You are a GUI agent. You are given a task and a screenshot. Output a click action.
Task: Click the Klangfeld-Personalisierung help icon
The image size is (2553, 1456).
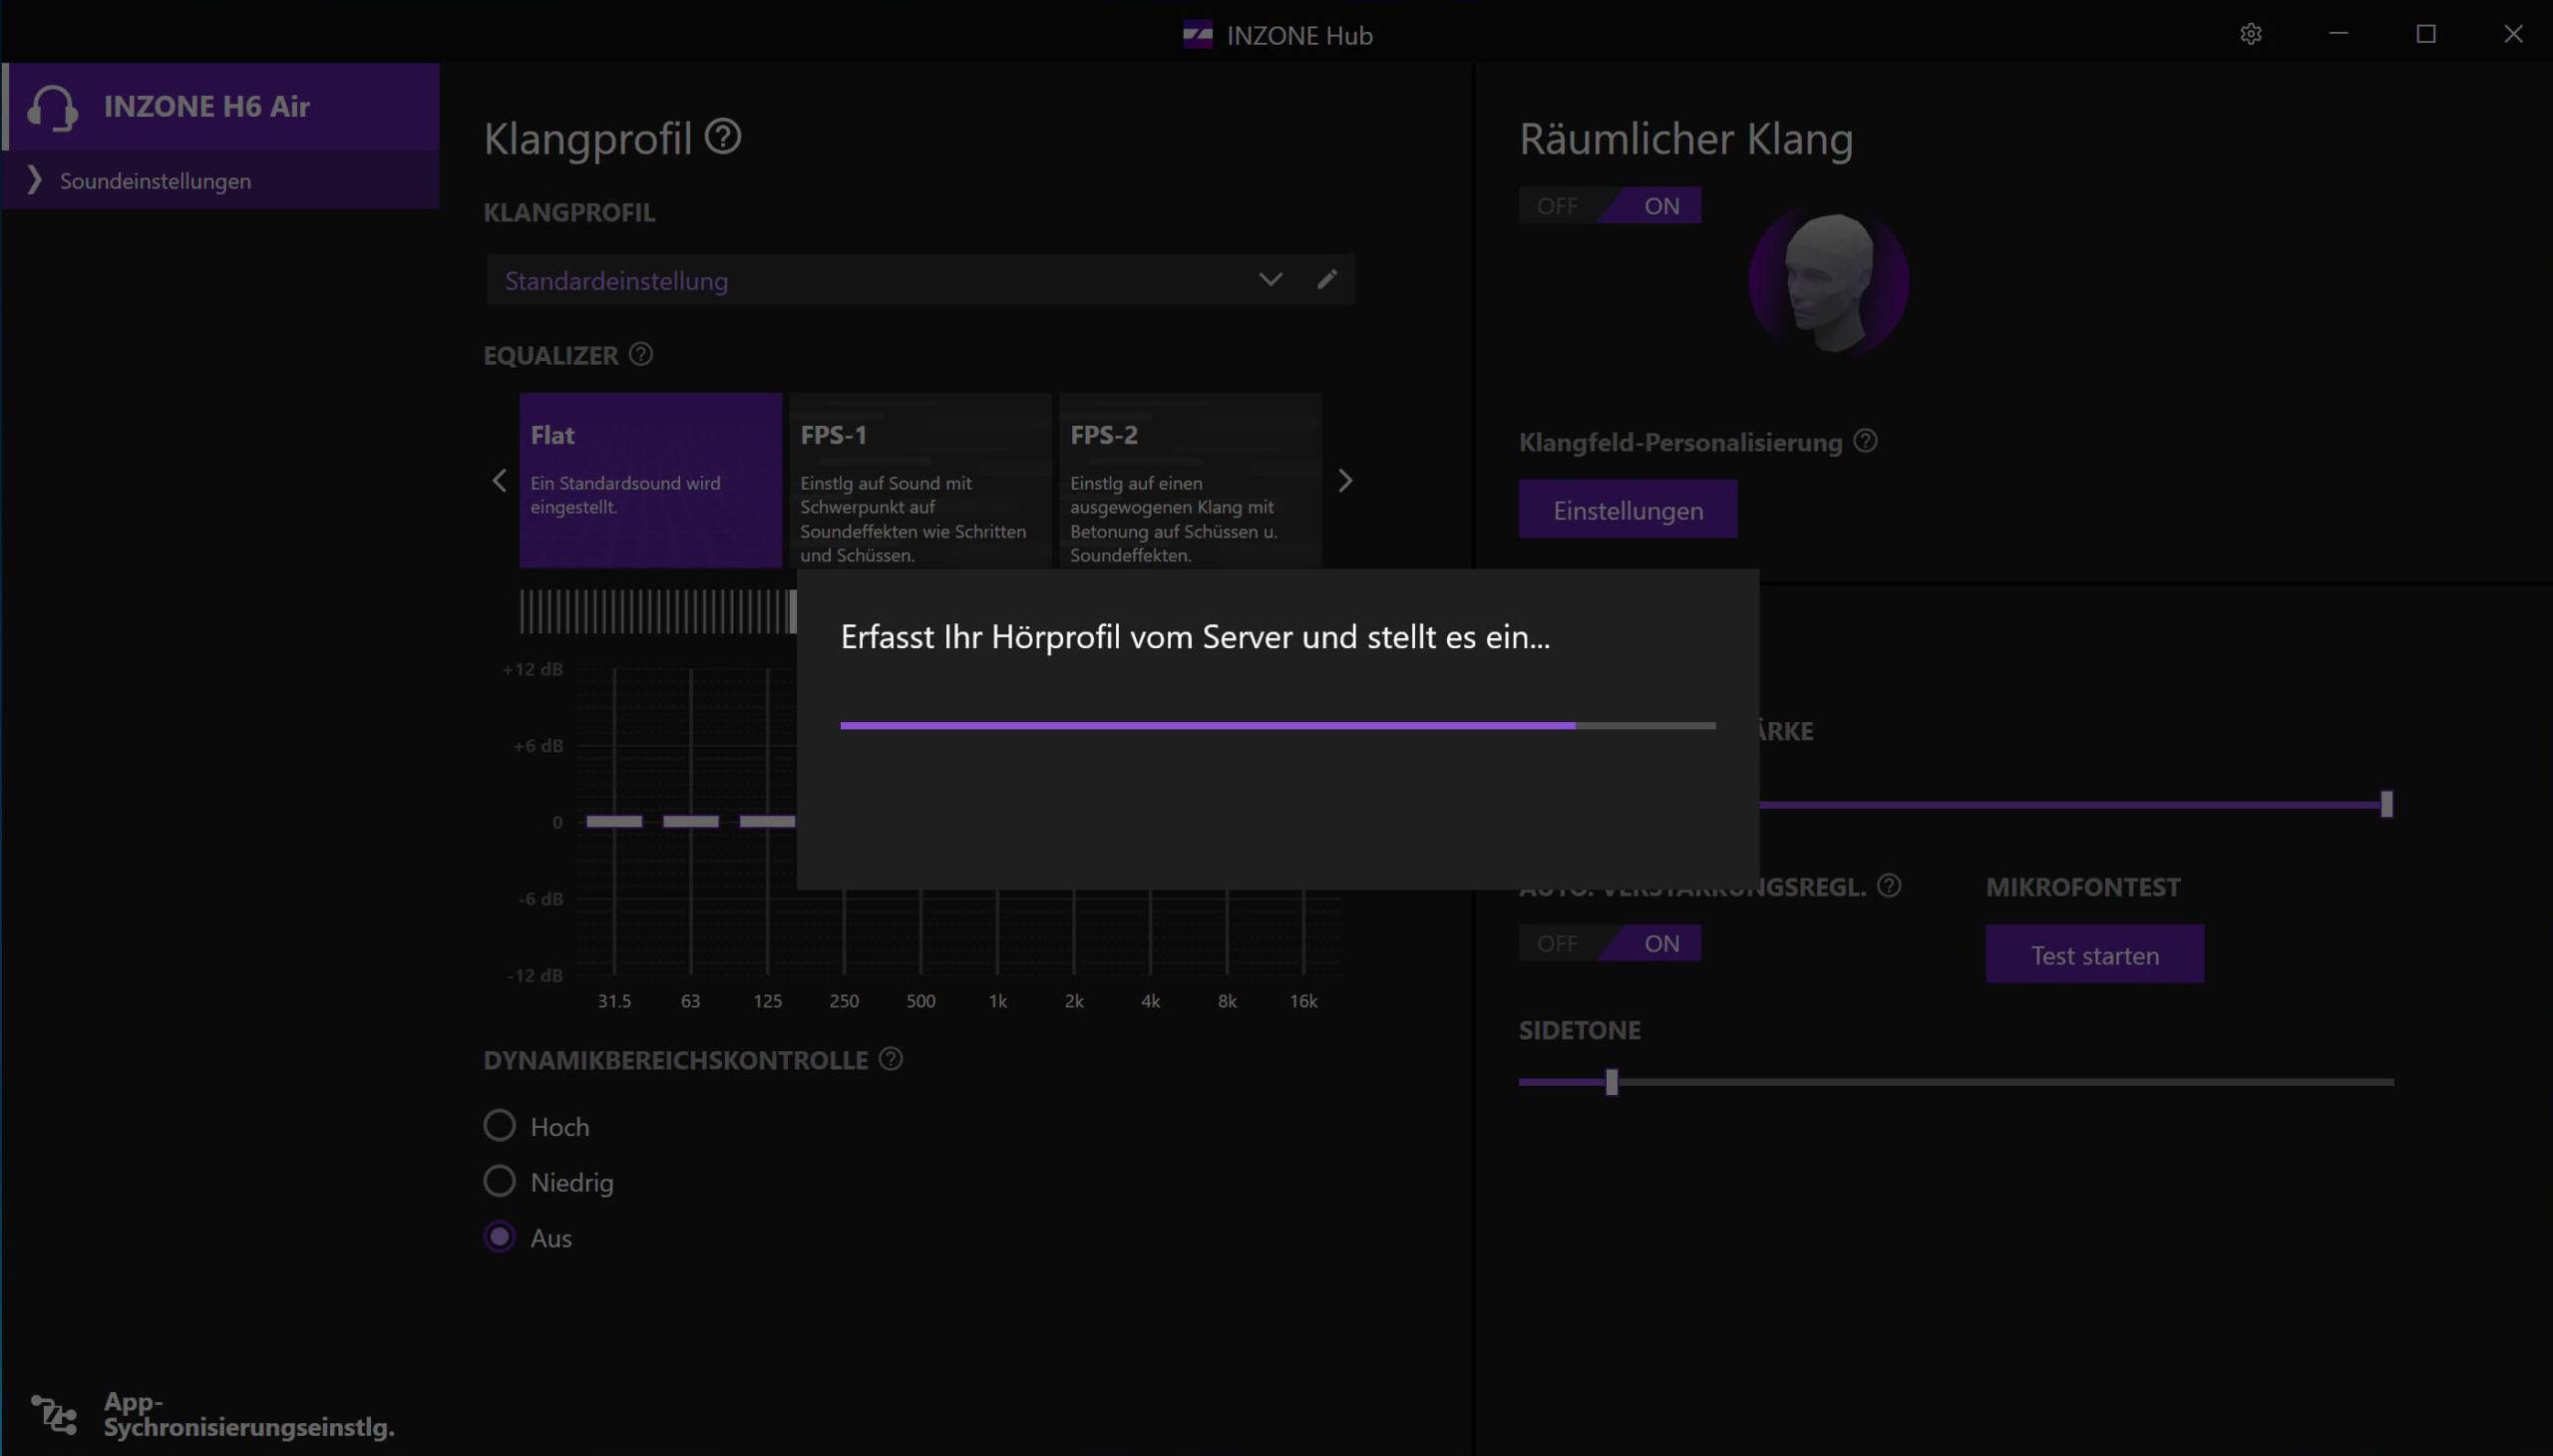coord(1865,441)
